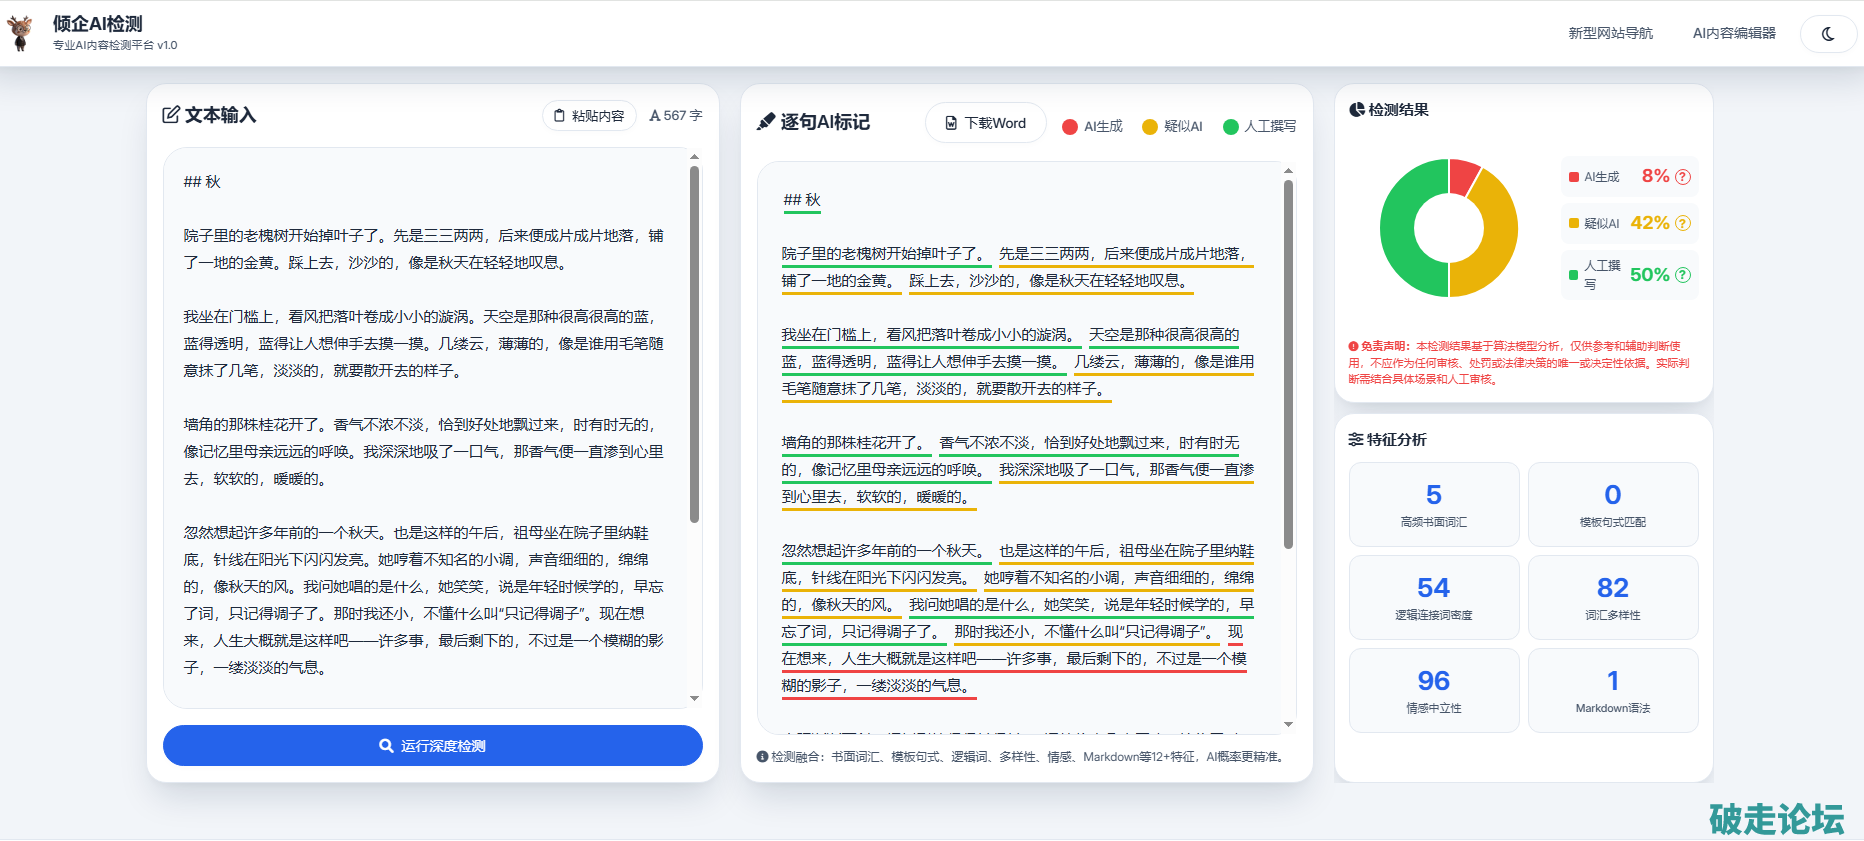Download the result via 下载Word button
Image resolution: width=1864 pixels, height=841 pixels.
coord(986,123)
